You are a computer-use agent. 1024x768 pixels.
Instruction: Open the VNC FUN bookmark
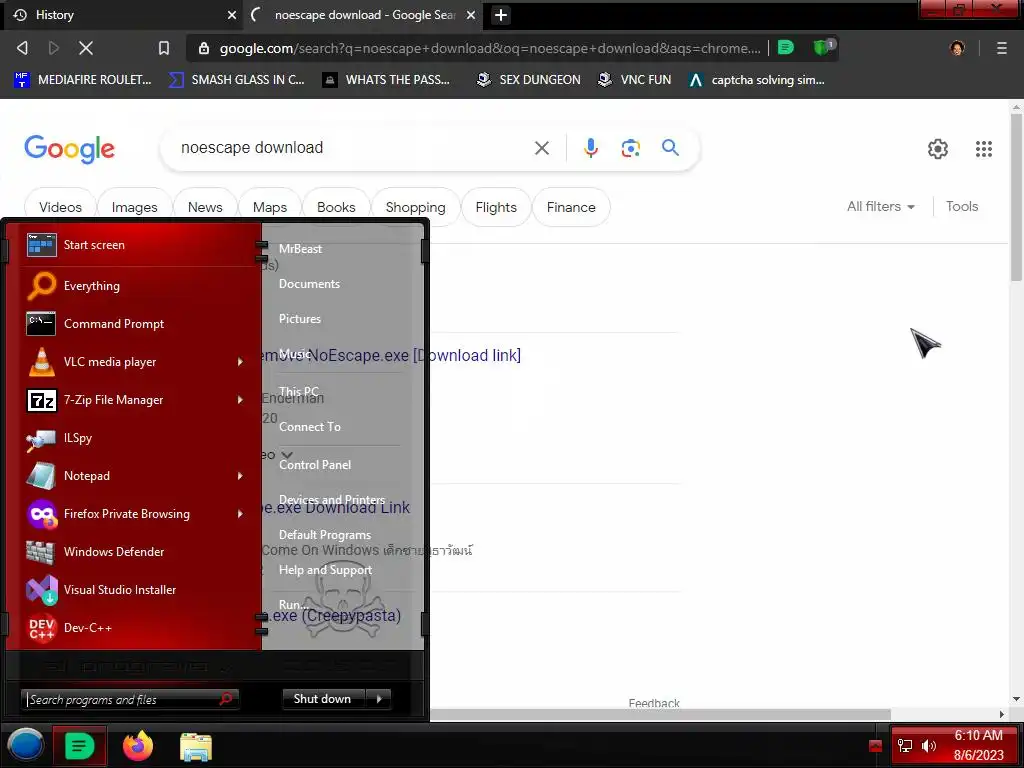tap(634, 80)
